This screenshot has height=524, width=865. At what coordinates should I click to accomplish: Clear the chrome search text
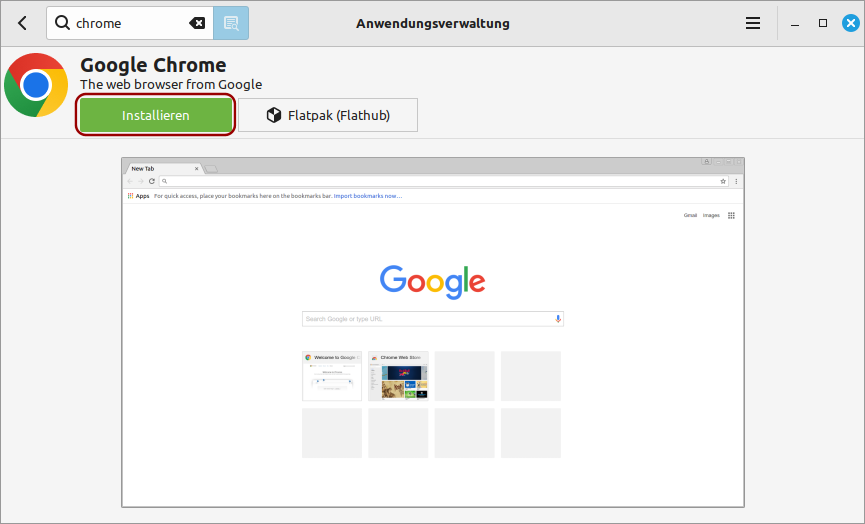click(197, 23)
